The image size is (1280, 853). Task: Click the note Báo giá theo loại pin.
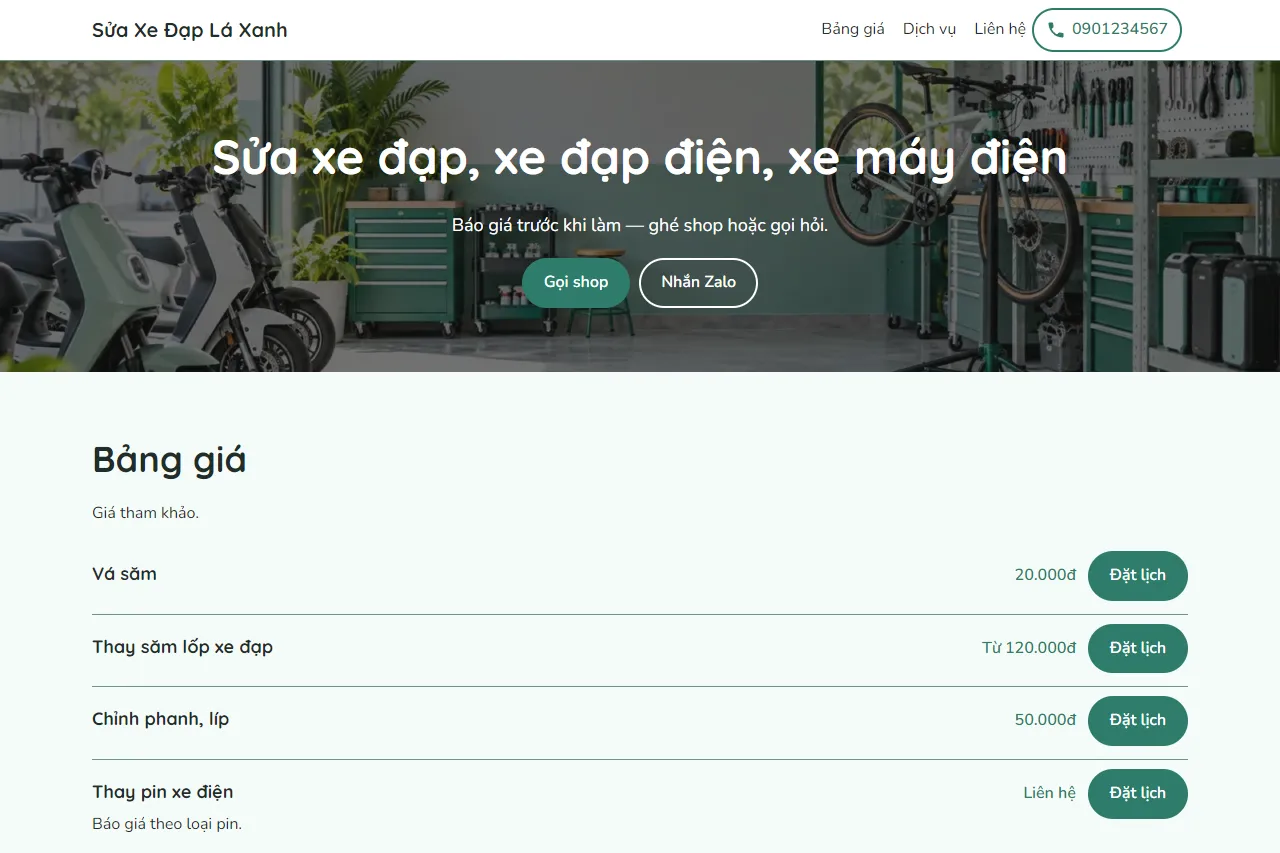(167, 825)
